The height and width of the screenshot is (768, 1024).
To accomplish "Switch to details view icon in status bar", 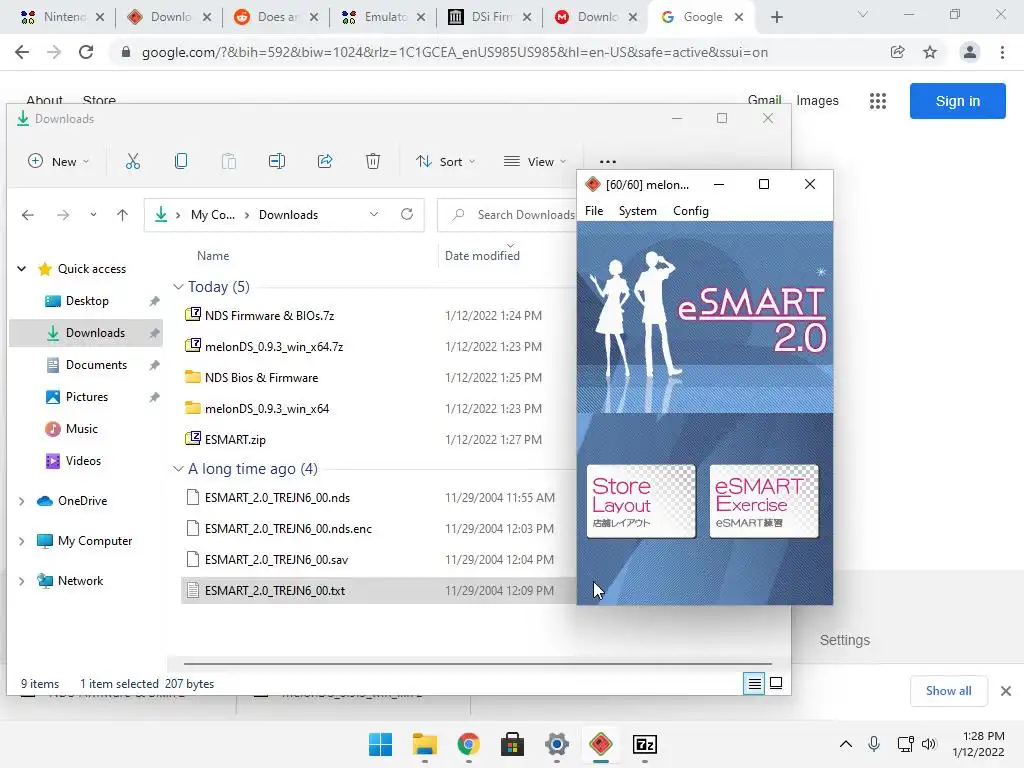I will (x=754, y=683).
